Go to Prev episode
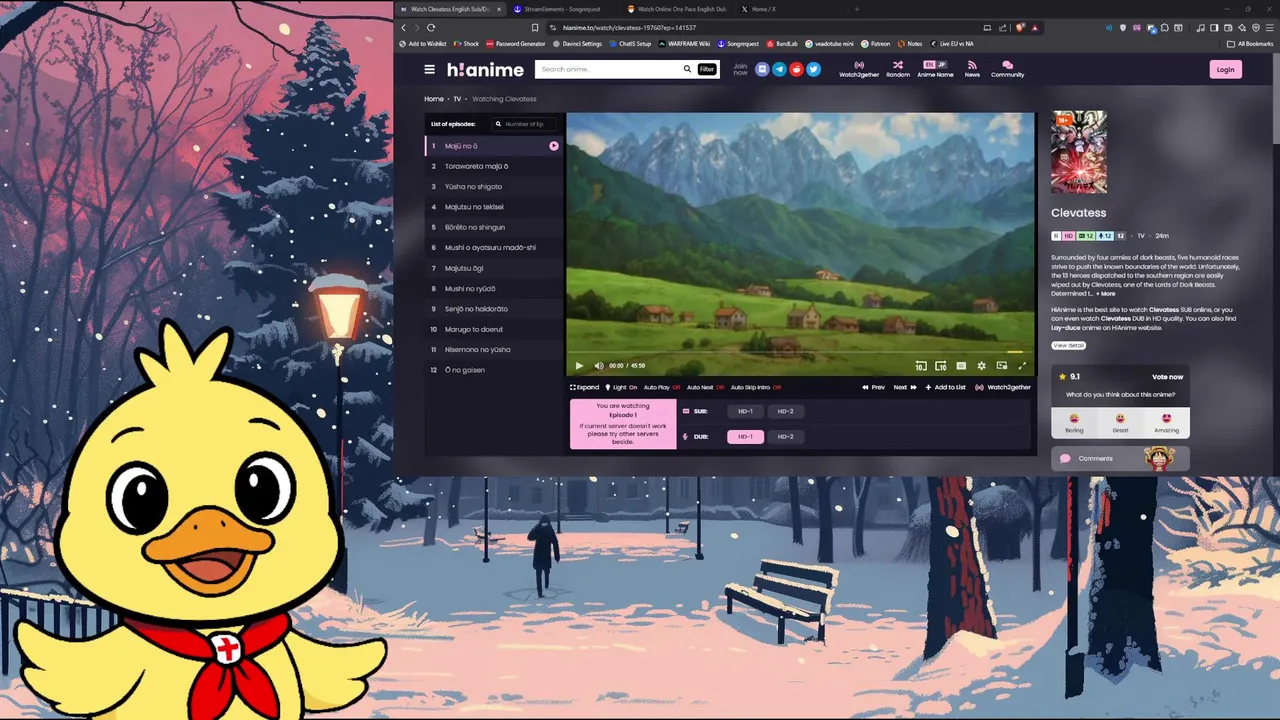Screen dimensions: 1280x720 (874, 387)
